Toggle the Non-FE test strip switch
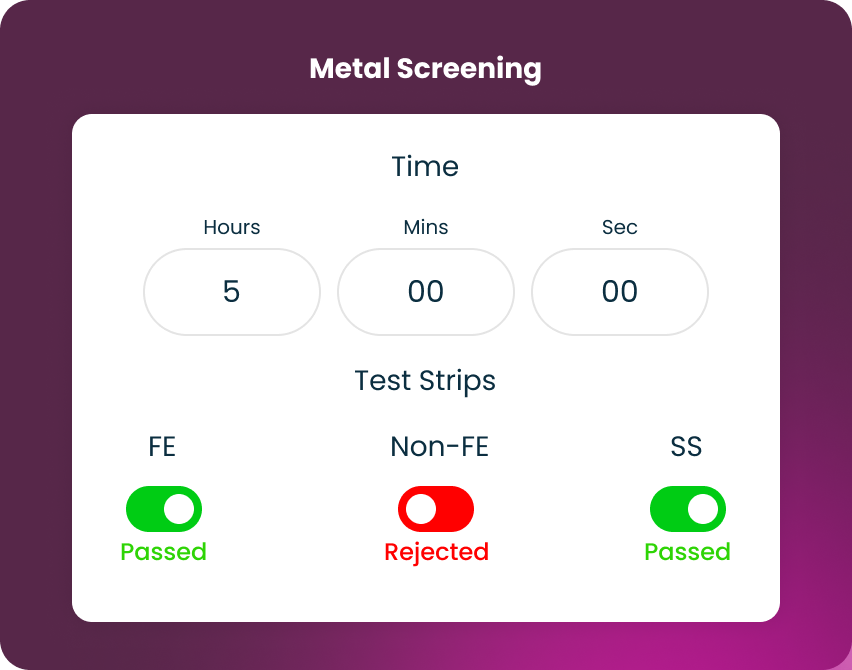Screen dimensions: 852x670 pyautogui.click(x=436, y=509)
